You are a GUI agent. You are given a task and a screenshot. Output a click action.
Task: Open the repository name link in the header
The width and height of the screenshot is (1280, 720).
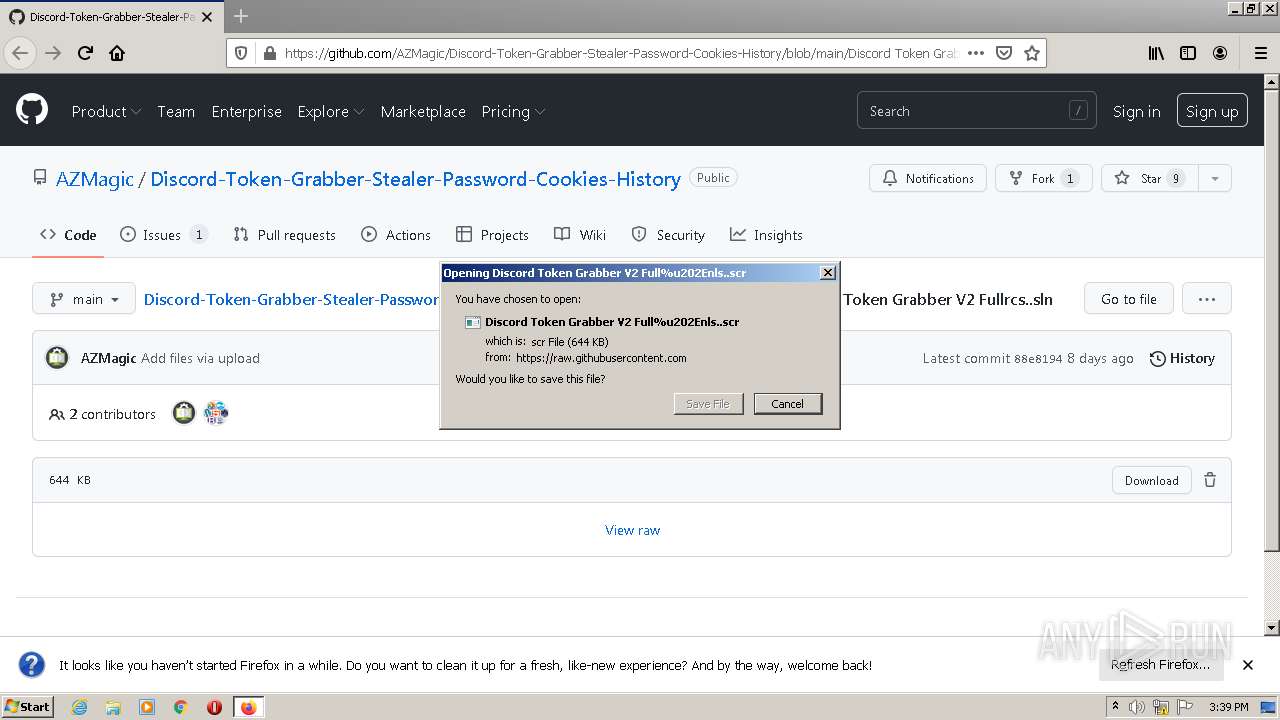(x=415, y=179)
